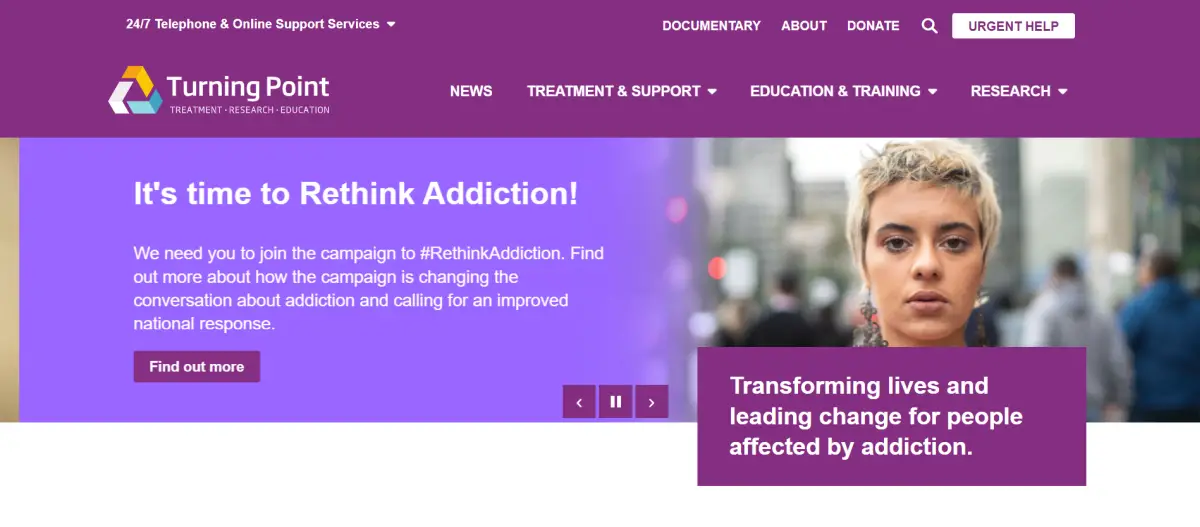Go to the About page

point(804,26)
